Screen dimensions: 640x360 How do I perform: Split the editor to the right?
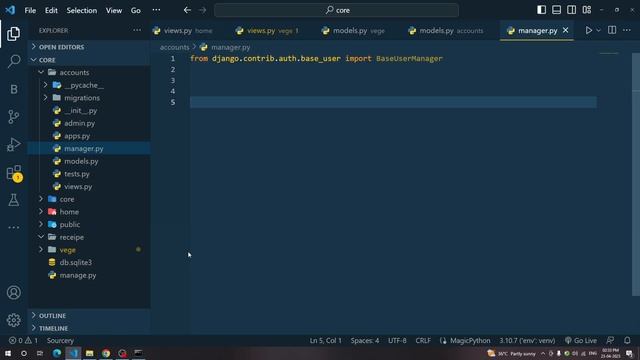click(612, 30)
